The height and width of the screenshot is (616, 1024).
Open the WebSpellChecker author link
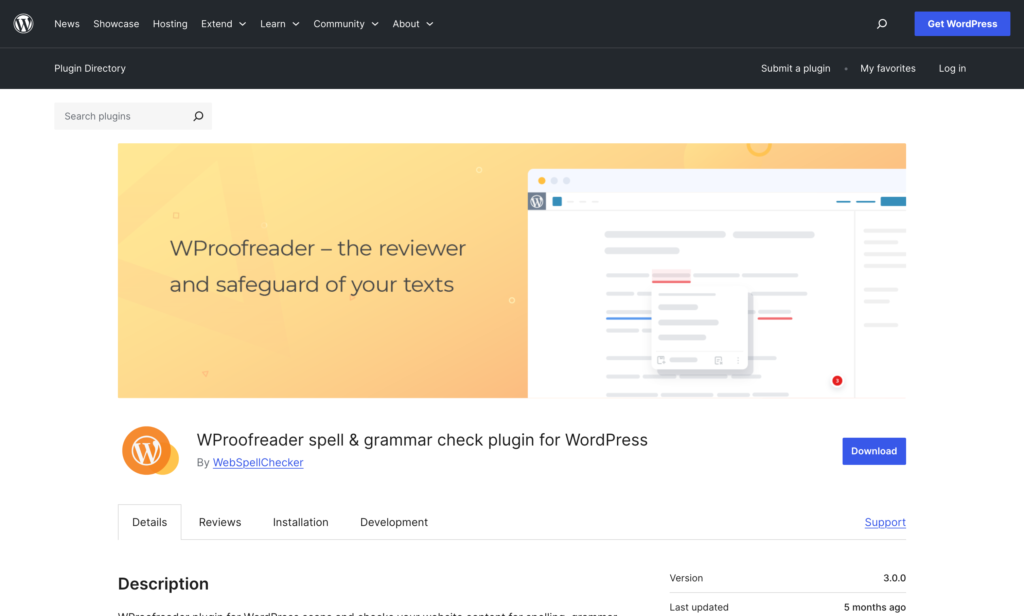pyautogui.click(x=258, y=463)
